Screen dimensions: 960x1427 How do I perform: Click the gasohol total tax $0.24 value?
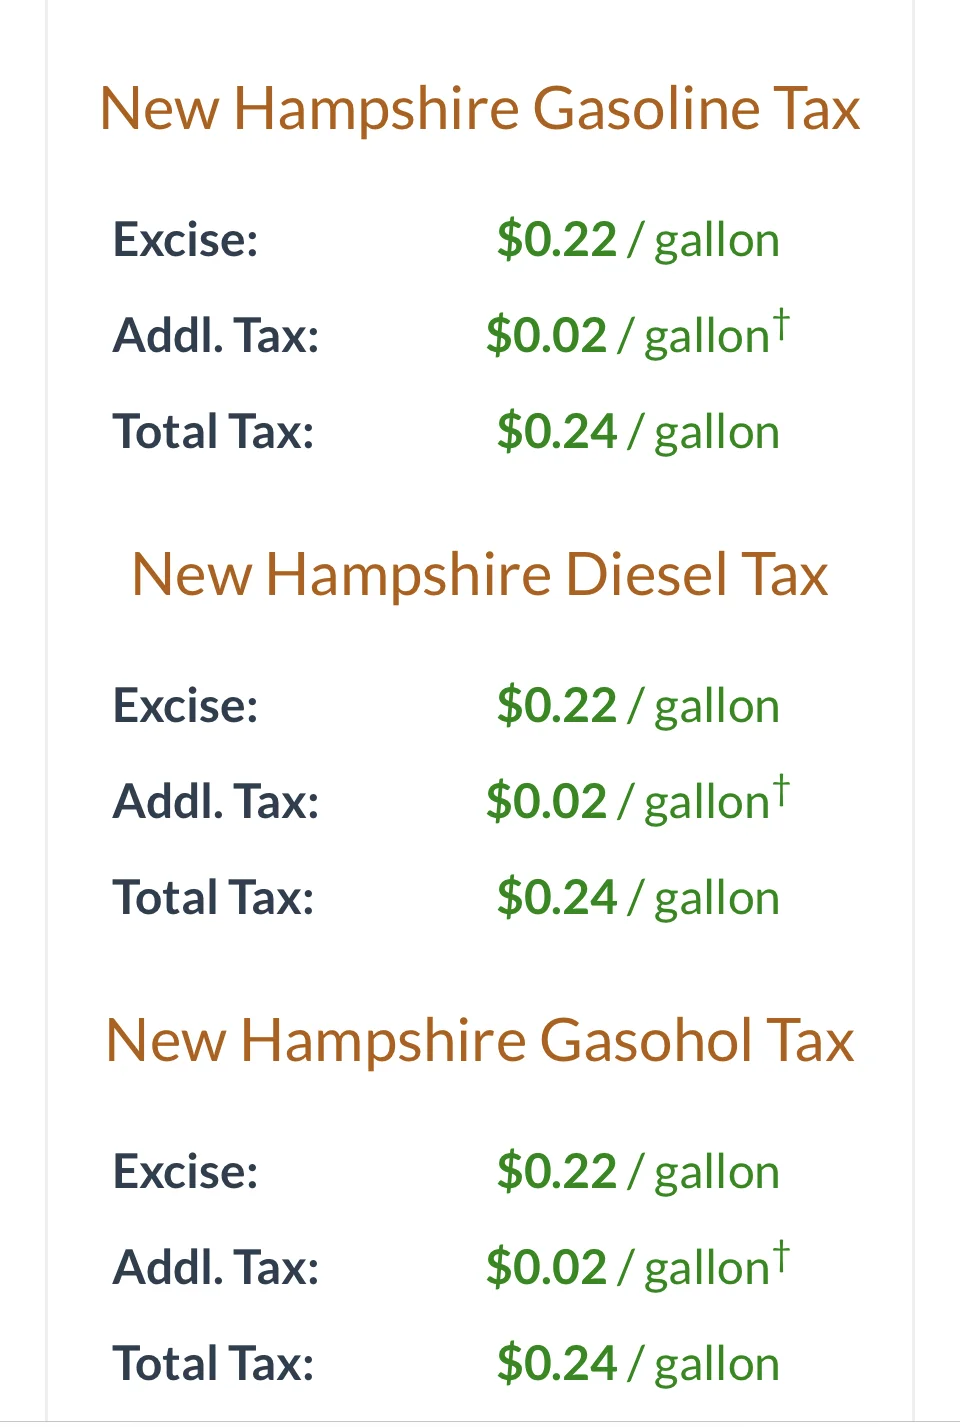557,1364
